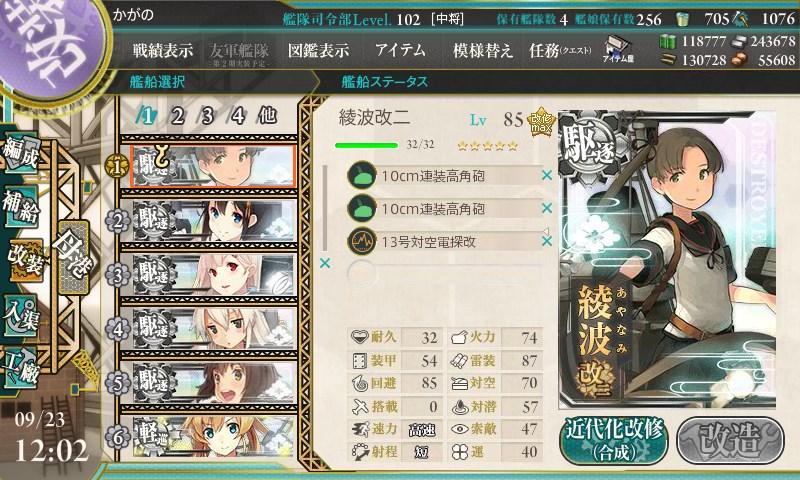Return to 母港 home port icon
800x480 pixels.
pos(74,257)
